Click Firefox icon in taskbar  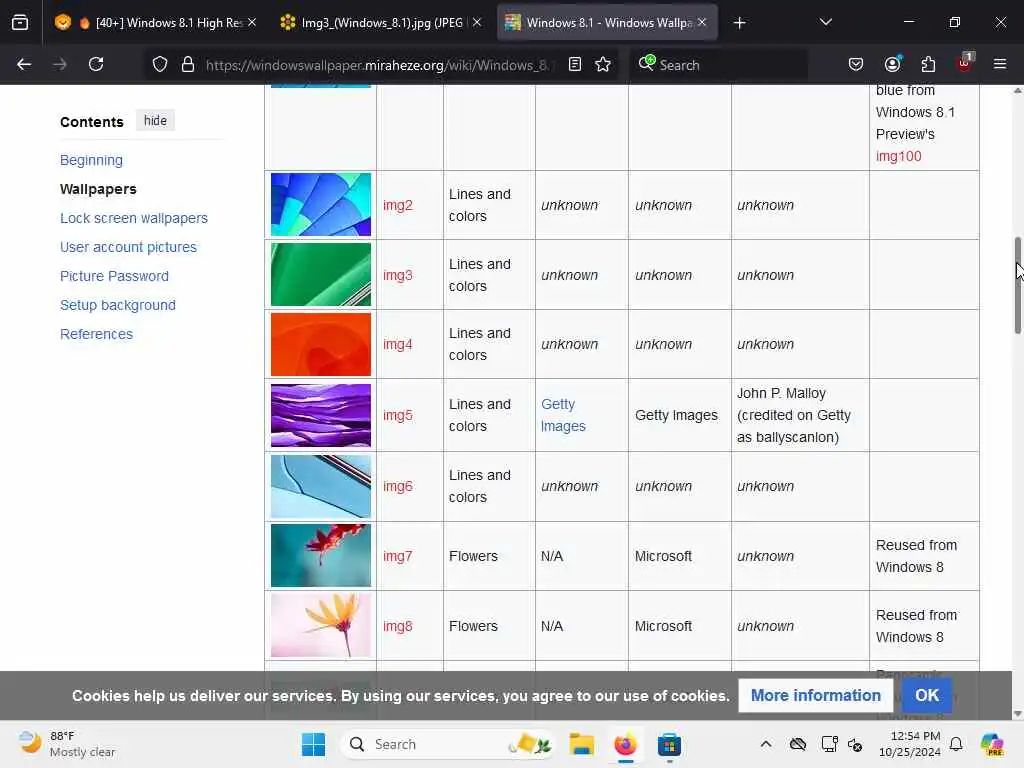pos(625,744)
